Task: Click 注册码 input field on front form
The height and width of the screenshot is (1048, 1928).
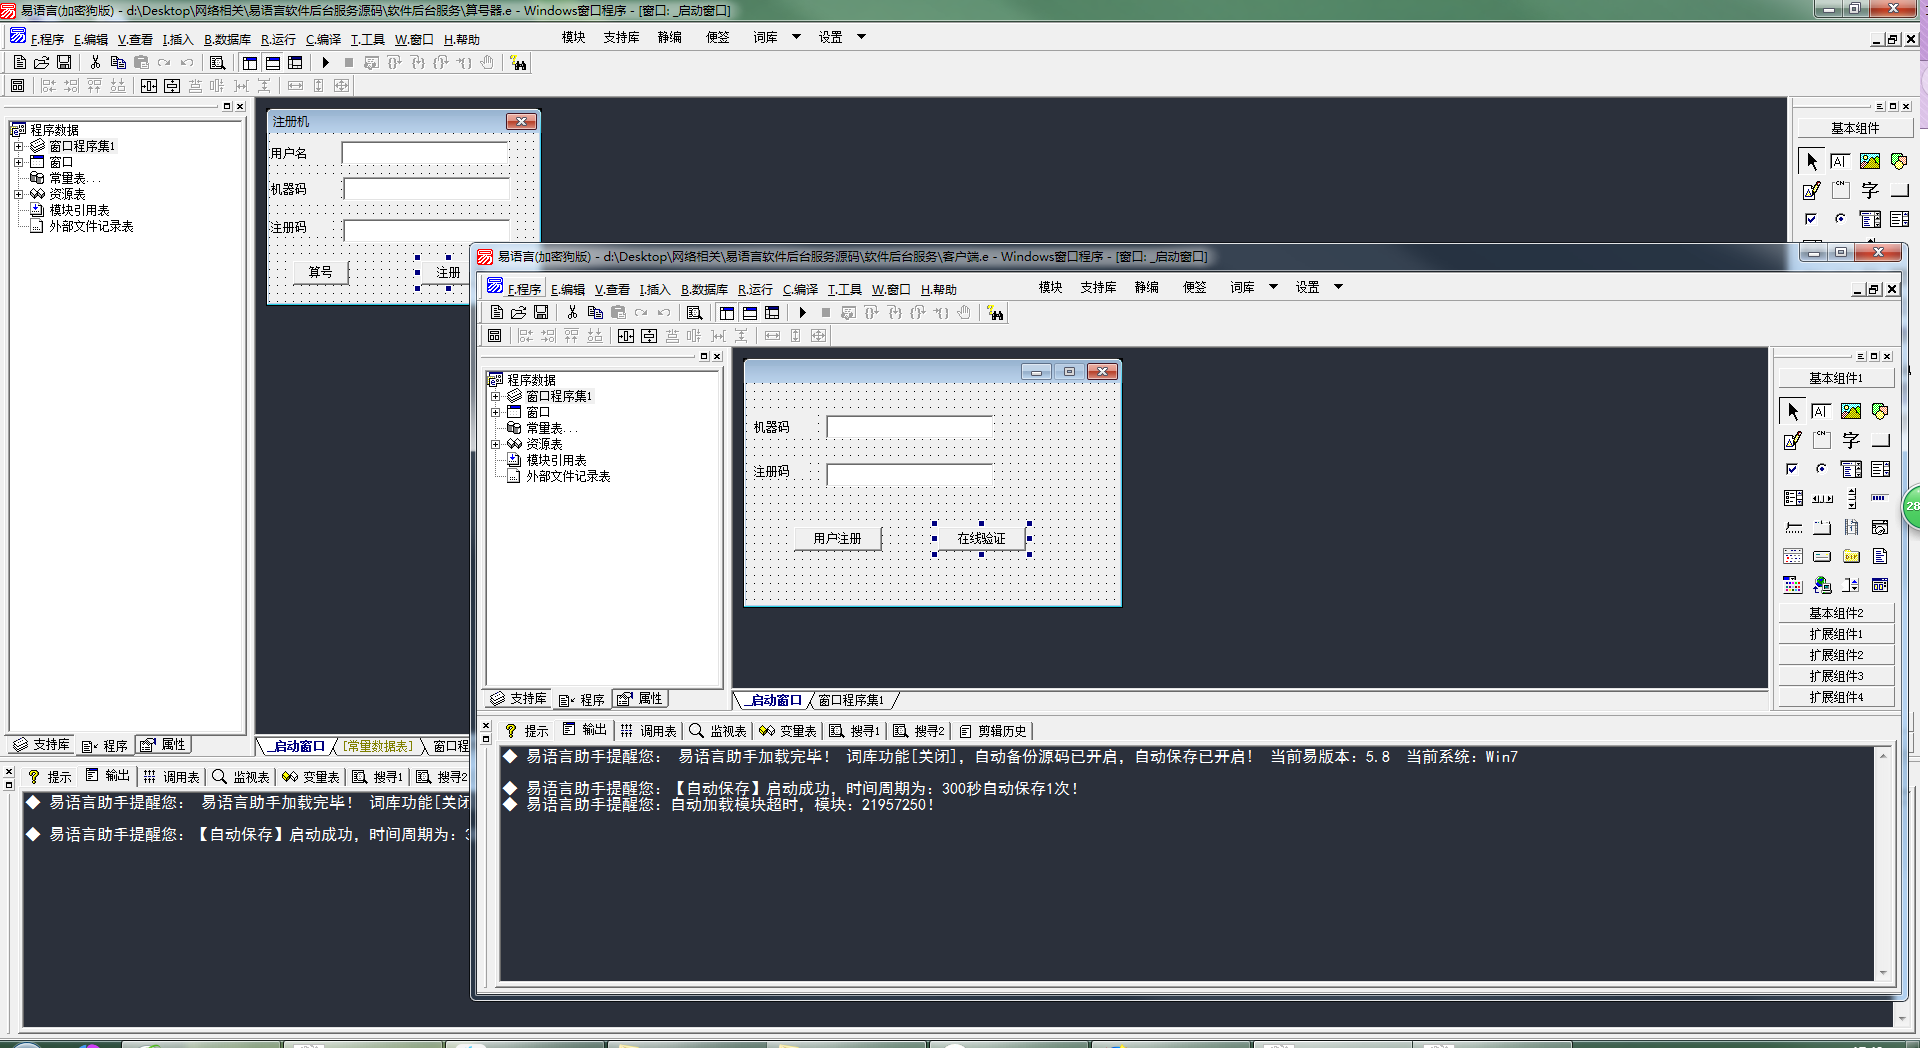Action: (909, 474)
